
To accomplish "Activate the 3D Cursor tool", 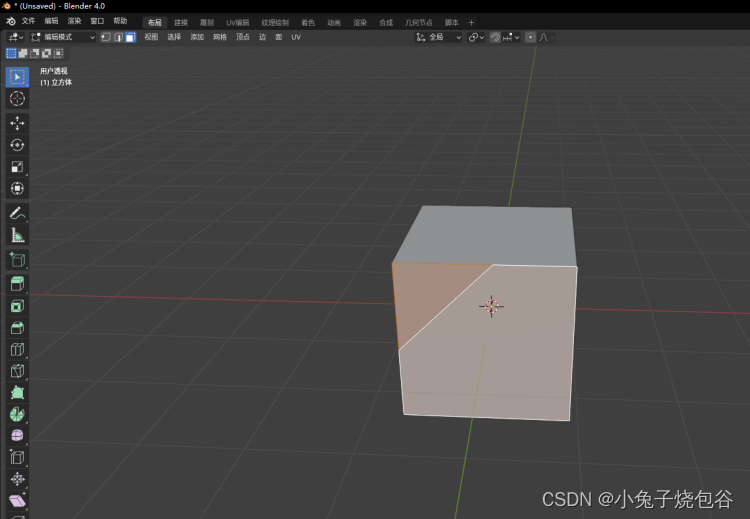I will pos(17,99).
